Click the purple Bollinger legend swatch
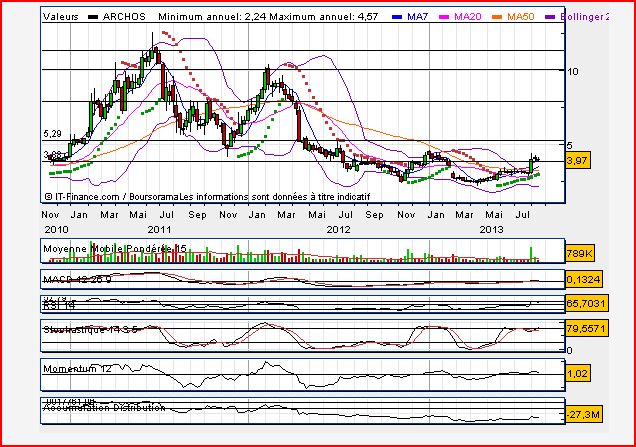Screen dimensions: 636x447 [550, 17]
